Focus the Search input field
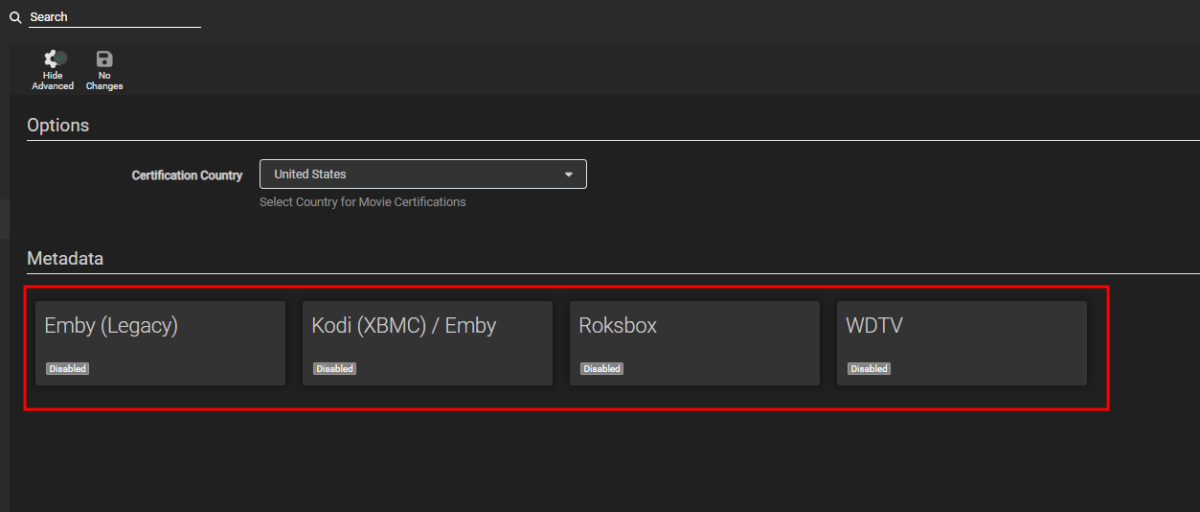The image size is (1200, 512). coord(114,17)
